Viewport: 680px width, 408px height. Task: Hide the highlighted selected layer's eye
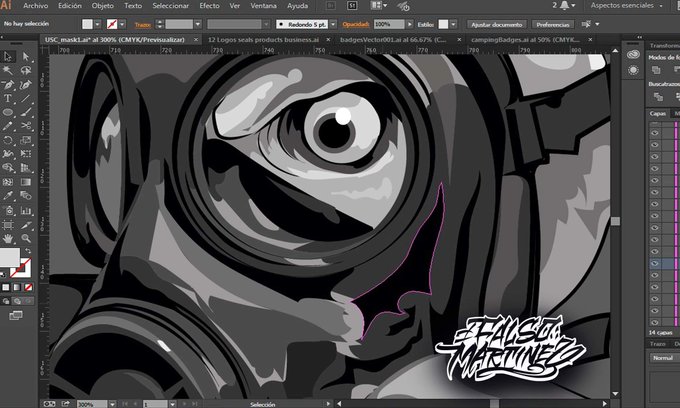(654, 263)
